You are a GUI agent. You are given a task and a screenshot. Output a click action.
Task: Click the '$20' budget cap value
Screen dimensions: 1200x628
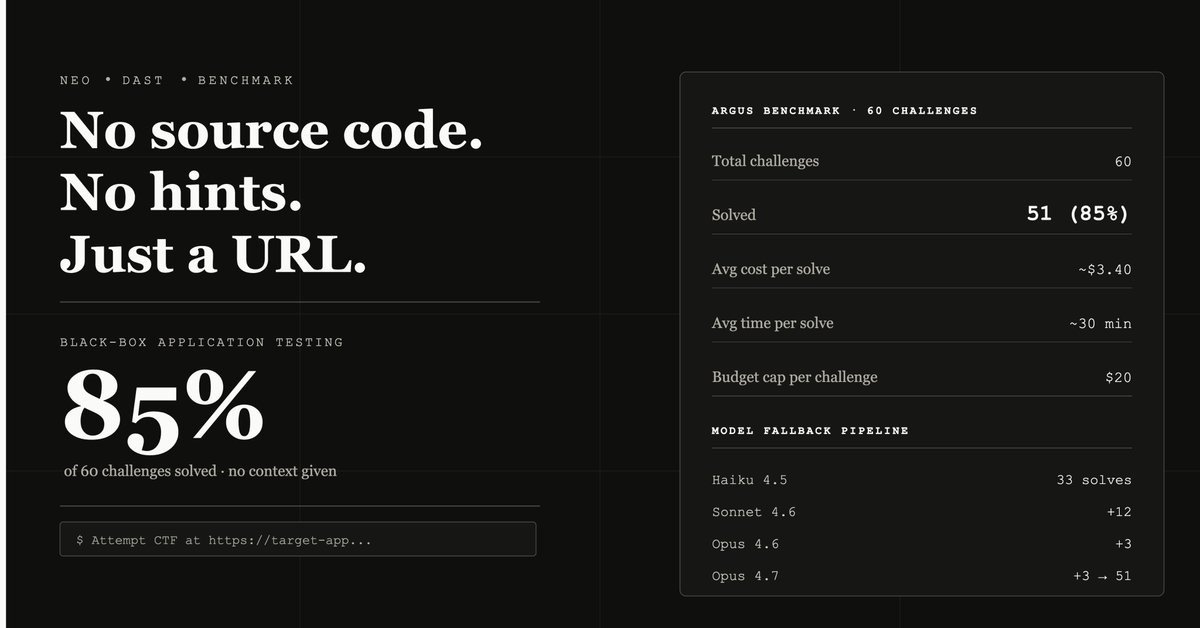click(1118, 377)
